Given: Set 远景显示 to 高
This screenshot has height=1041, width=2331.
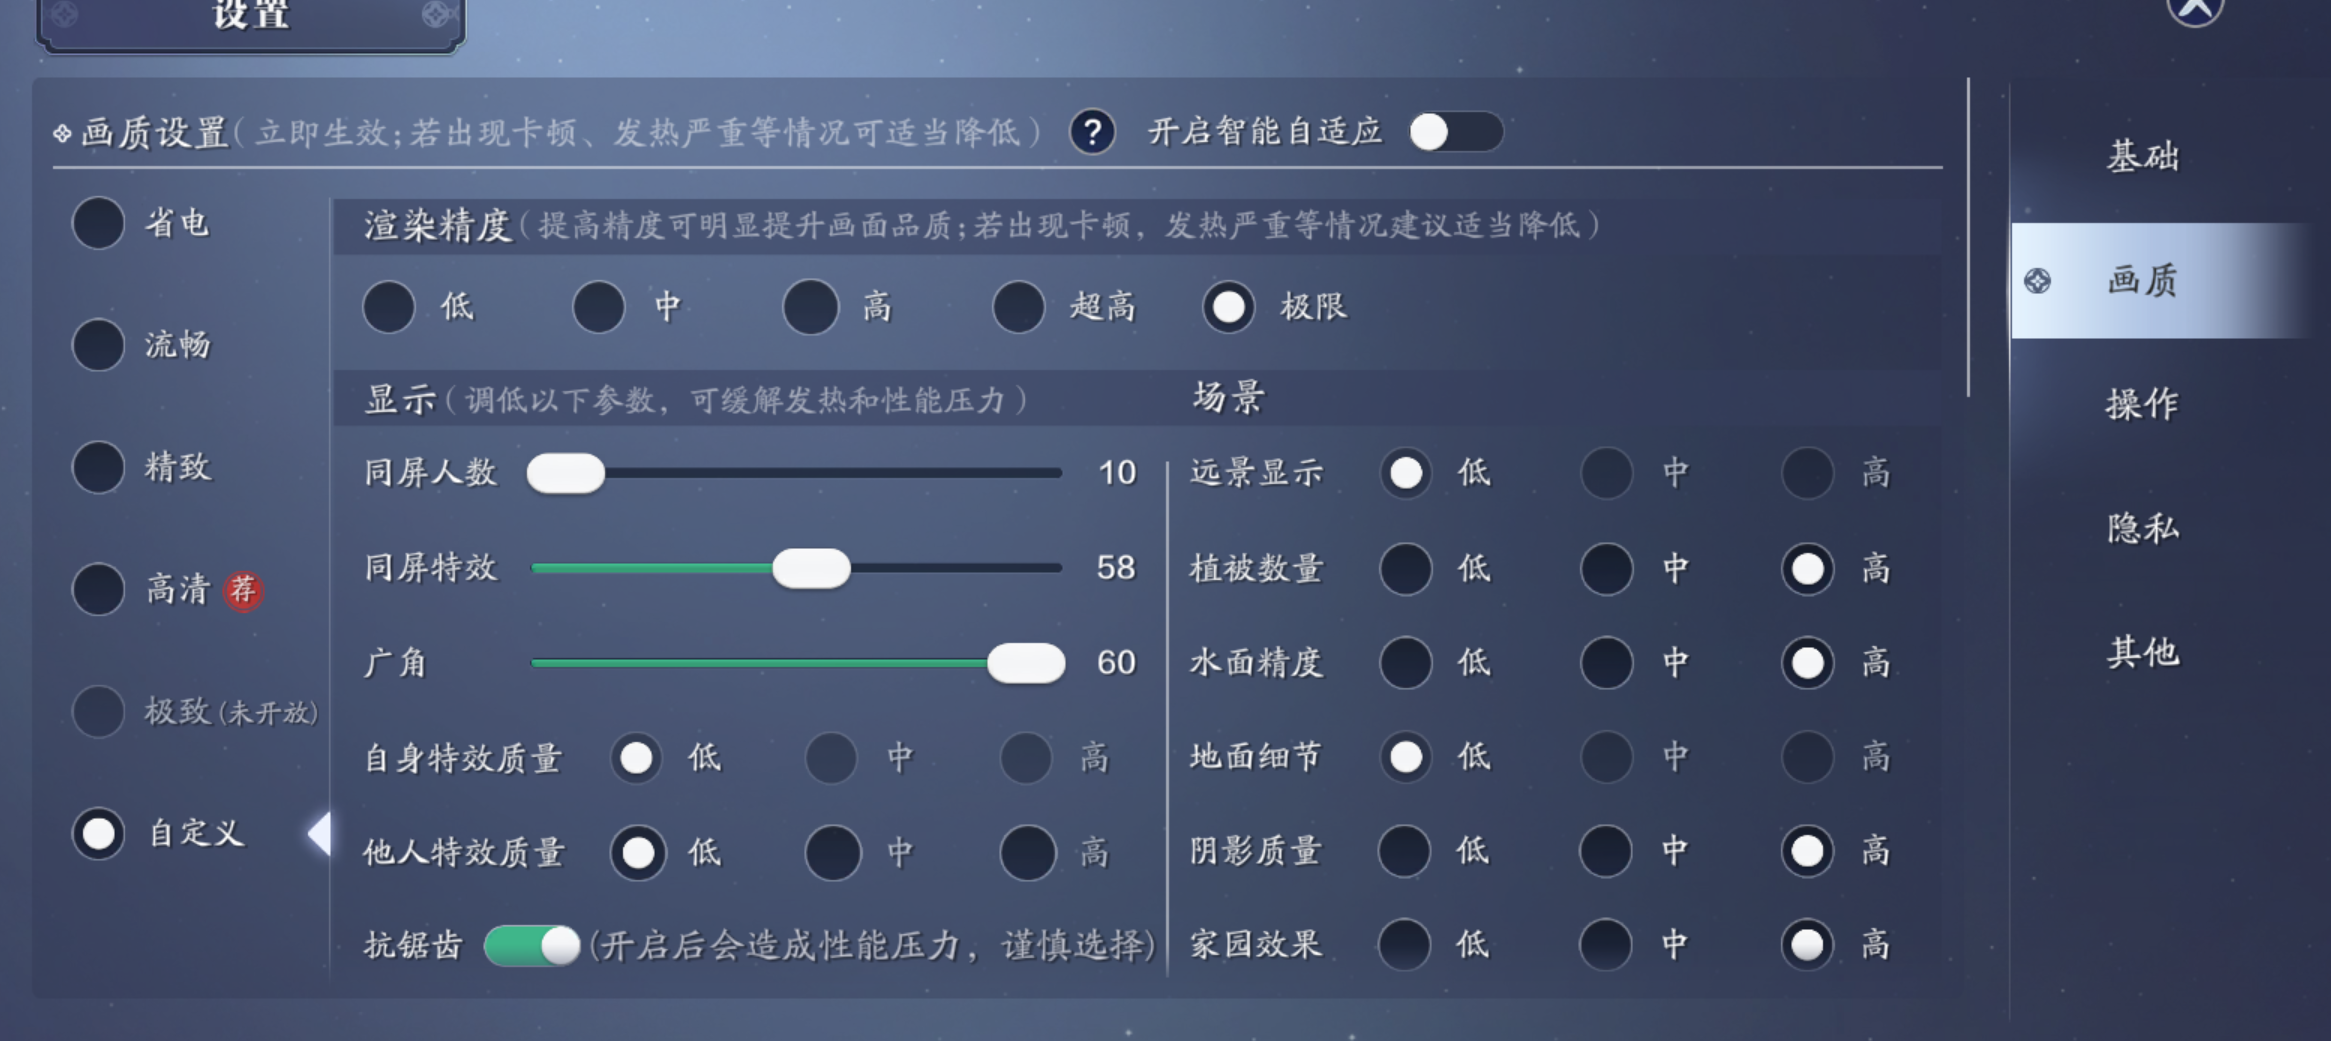Looking at the screenshot, I should (1807, 472).
